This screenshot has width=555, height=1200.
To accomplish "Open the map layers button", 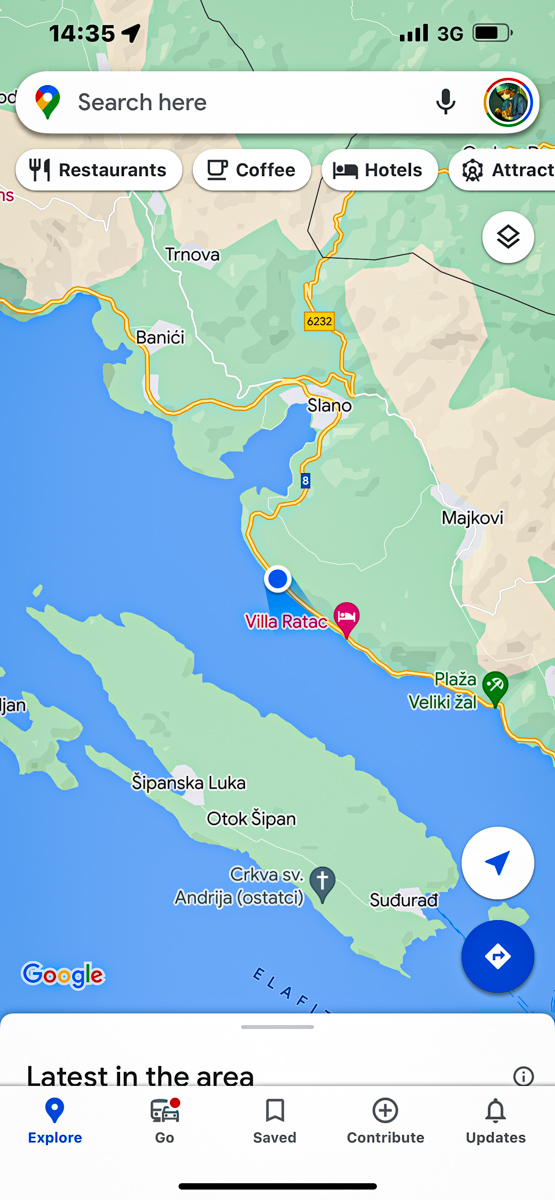I will [x=508, y=237].
